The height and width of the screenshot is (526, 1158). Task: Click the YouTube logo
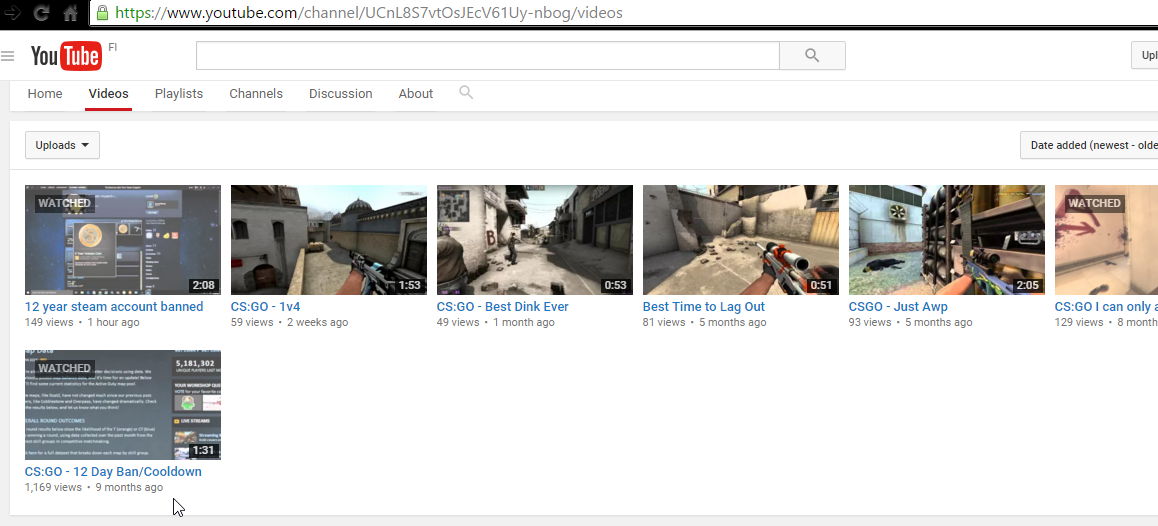click(x=65, y=56)
